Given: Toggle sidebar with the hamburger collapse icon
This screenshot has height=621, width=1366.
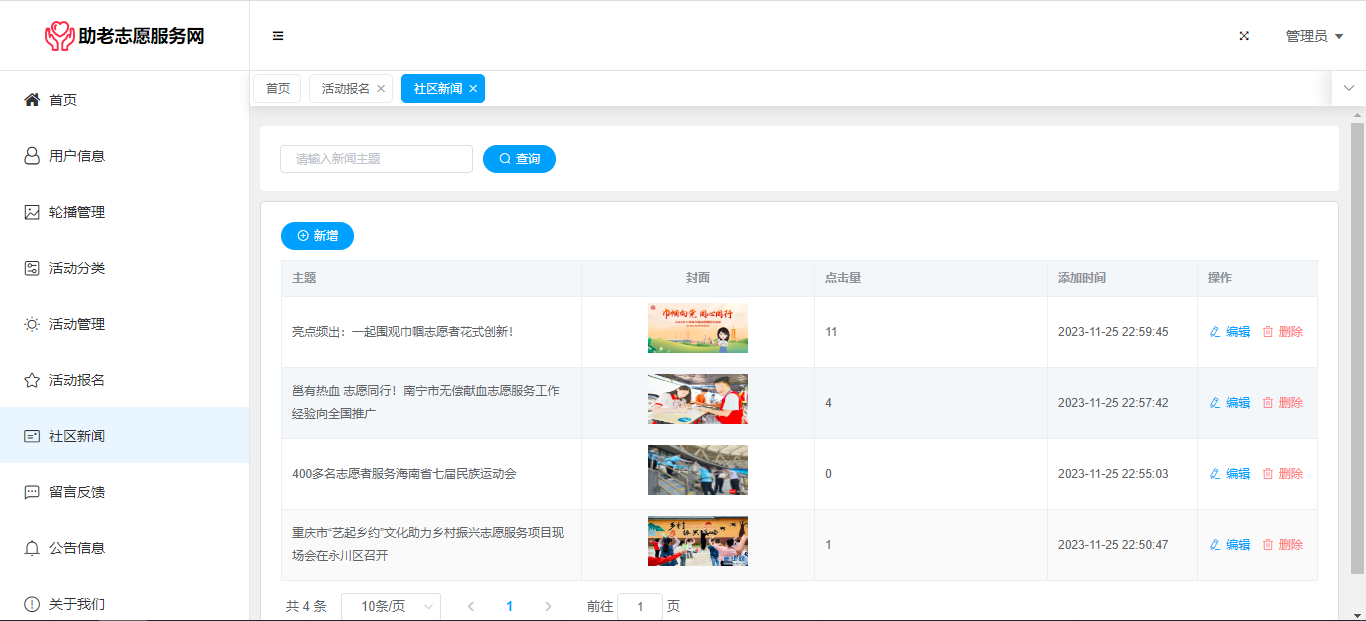Looking at the screenshot, I should tap(278, 36).
